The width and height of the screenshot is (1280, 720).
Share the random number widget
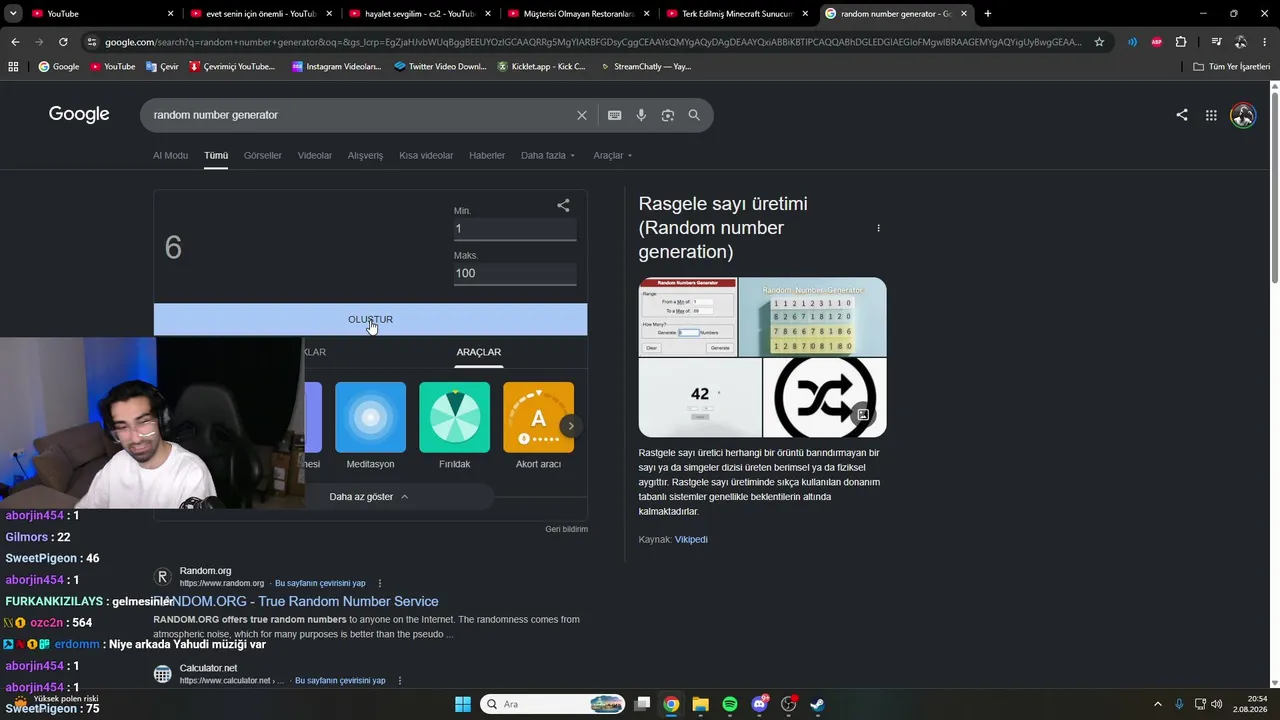(x=563, y=205)
